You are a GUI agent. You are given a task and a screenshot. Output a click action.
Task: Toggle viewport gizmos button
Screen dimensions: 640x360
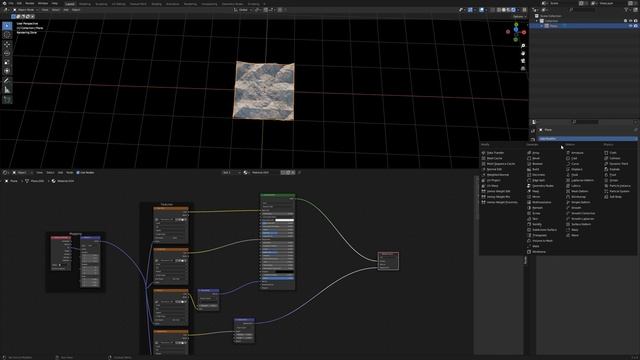(x=470, y=10)
